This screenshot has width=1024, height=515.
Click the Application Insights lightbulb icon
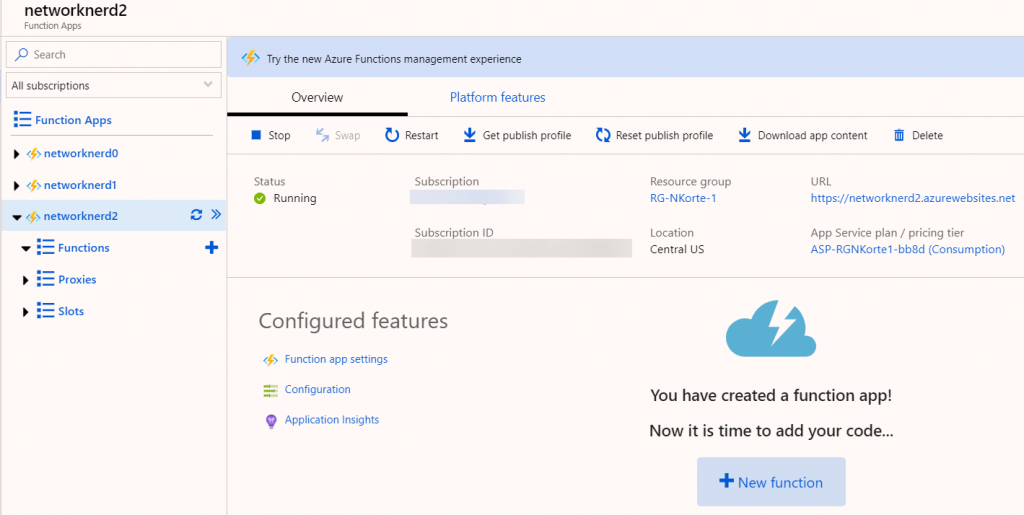[271, 421]
